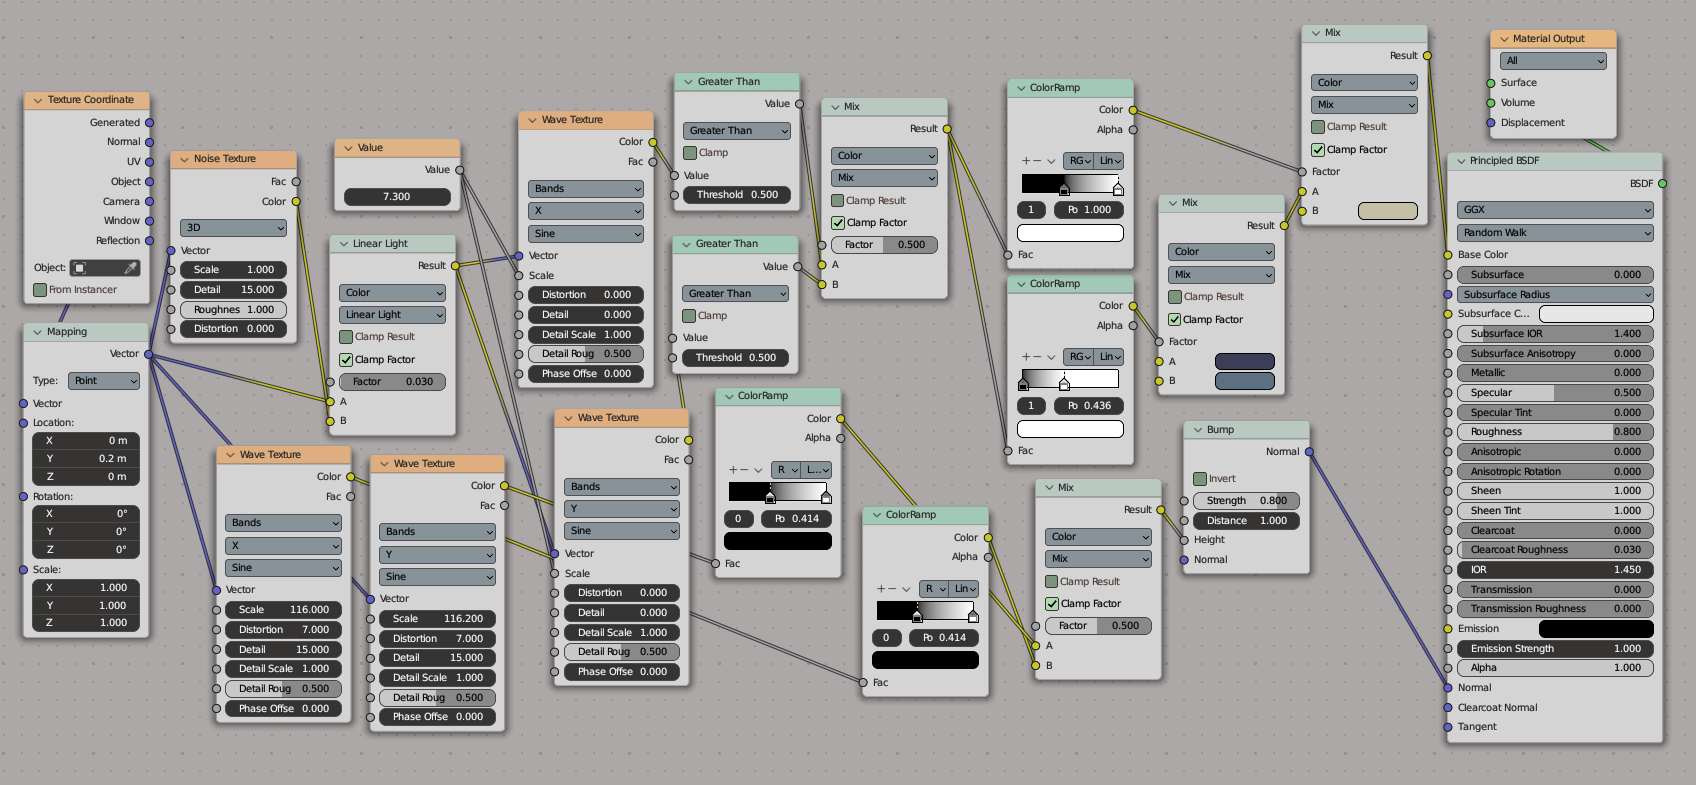Open the All target dropdown in Material Output

pos(1555,61)
